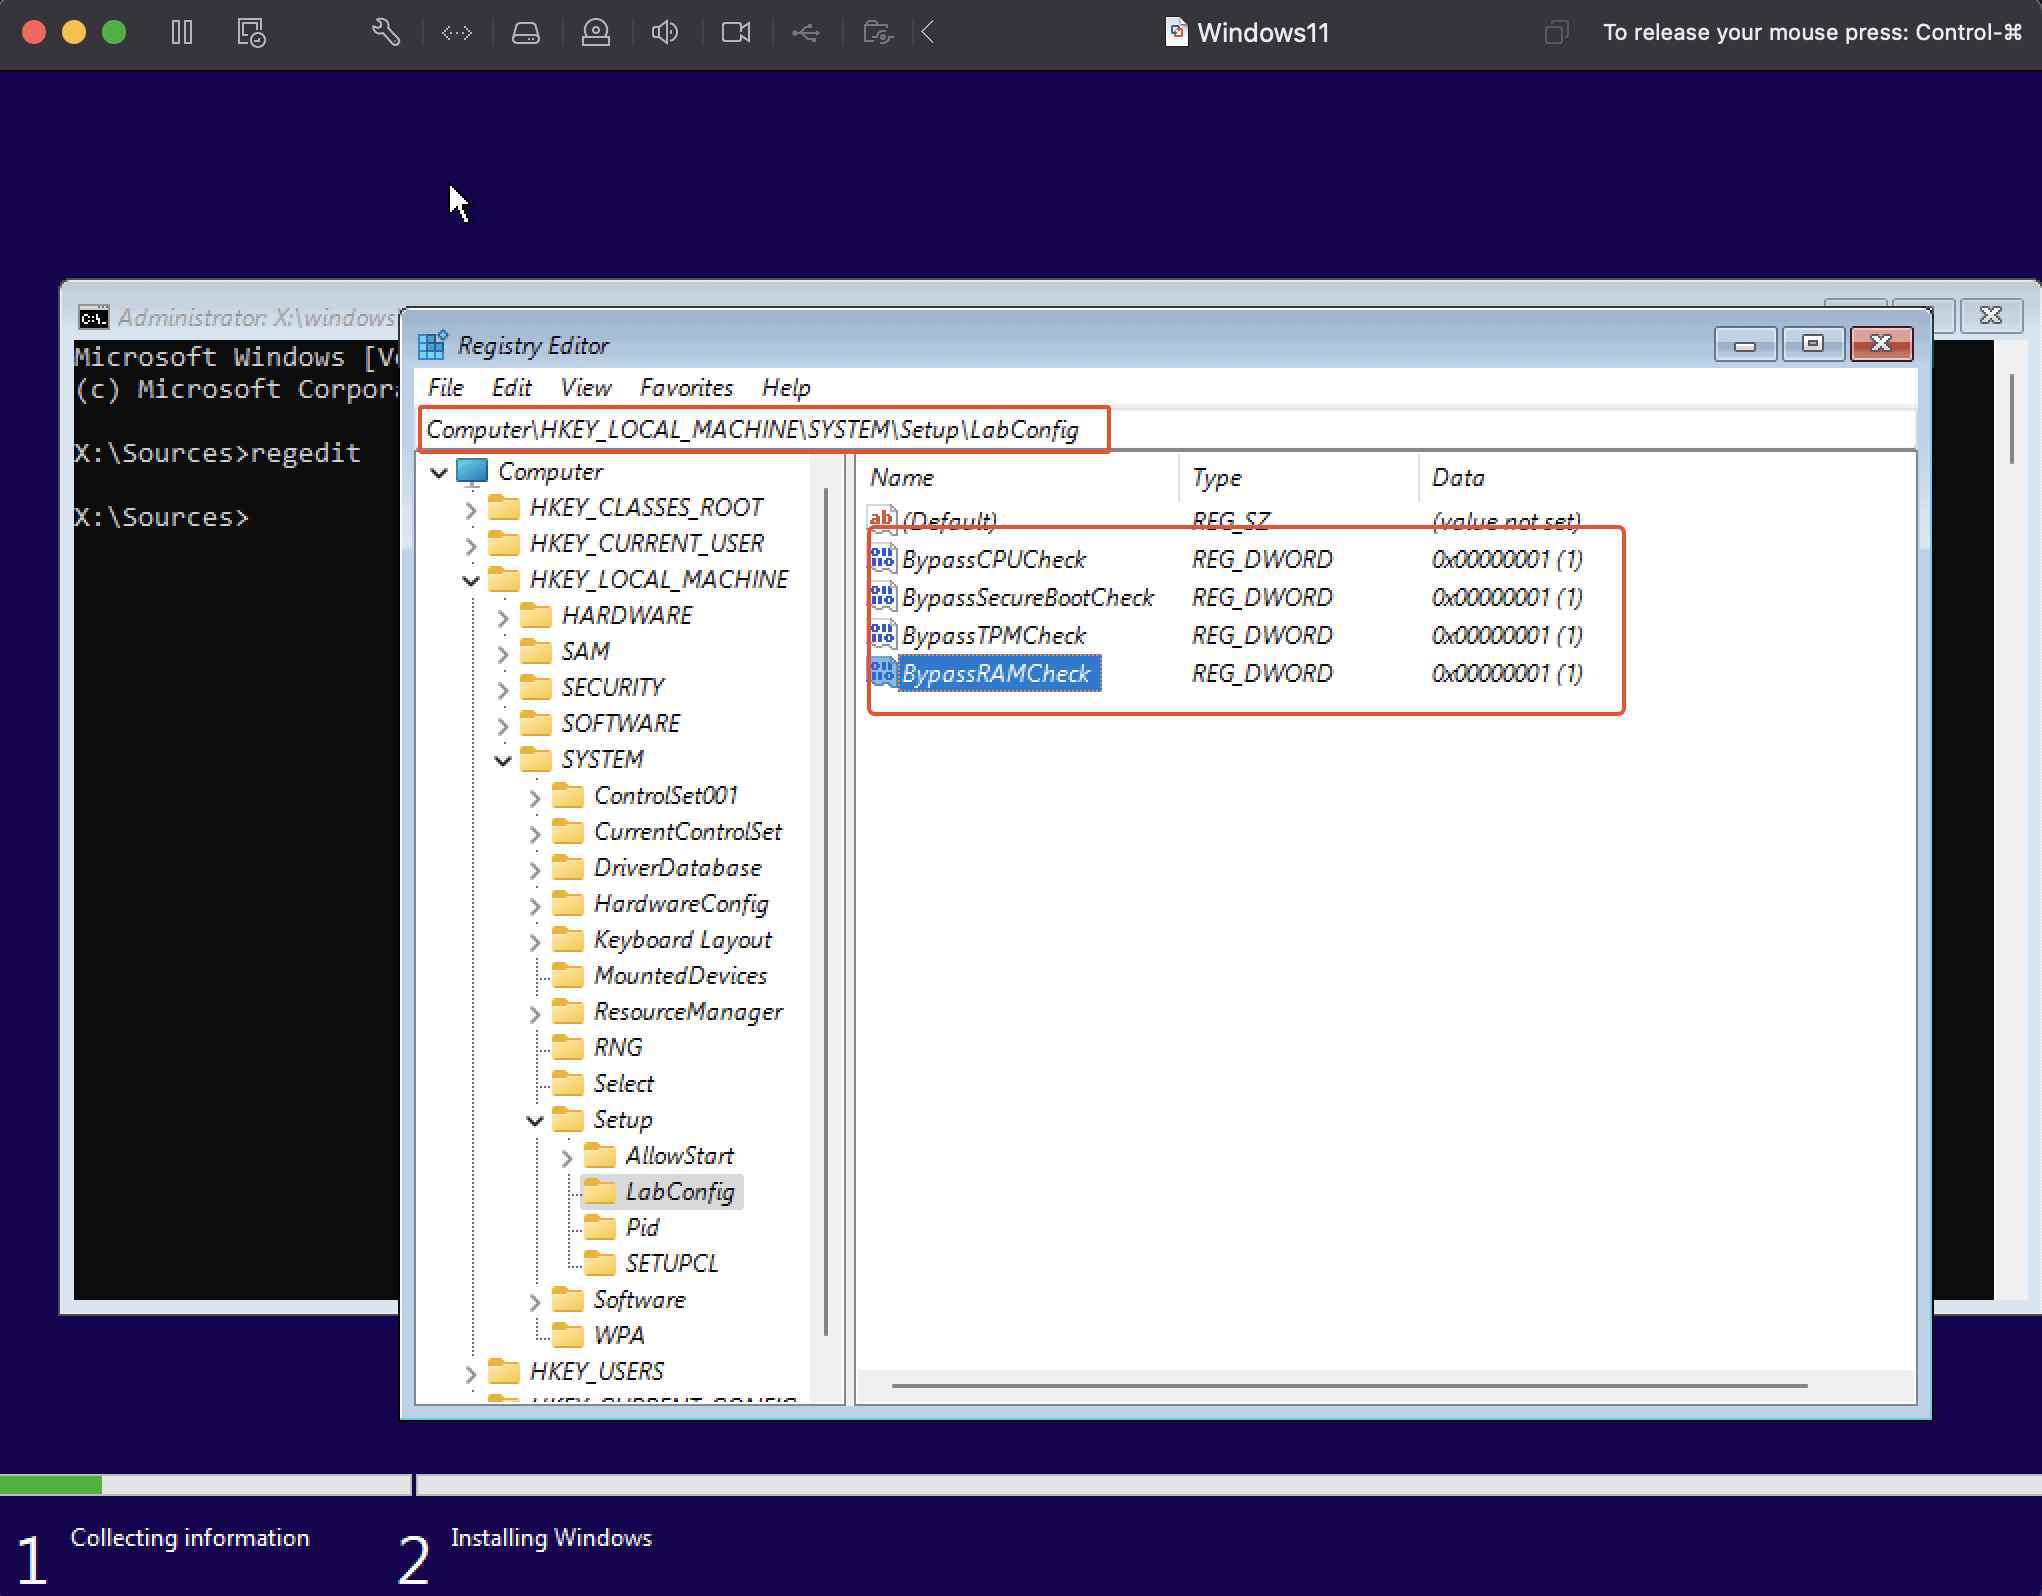Select the BypassSecureBootCheck registry entry
Image resolution: width=2042 pixels, height=1596 pixels.
pos(1028,597)
